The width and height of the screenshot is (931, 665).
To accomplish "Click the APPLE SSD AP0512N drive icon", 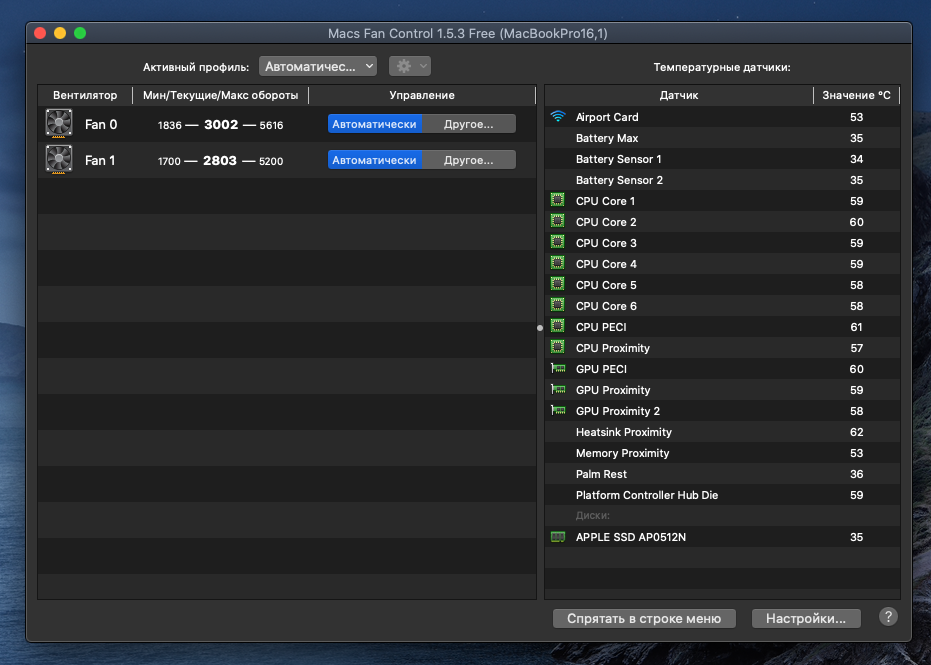I will coord(558,537).
